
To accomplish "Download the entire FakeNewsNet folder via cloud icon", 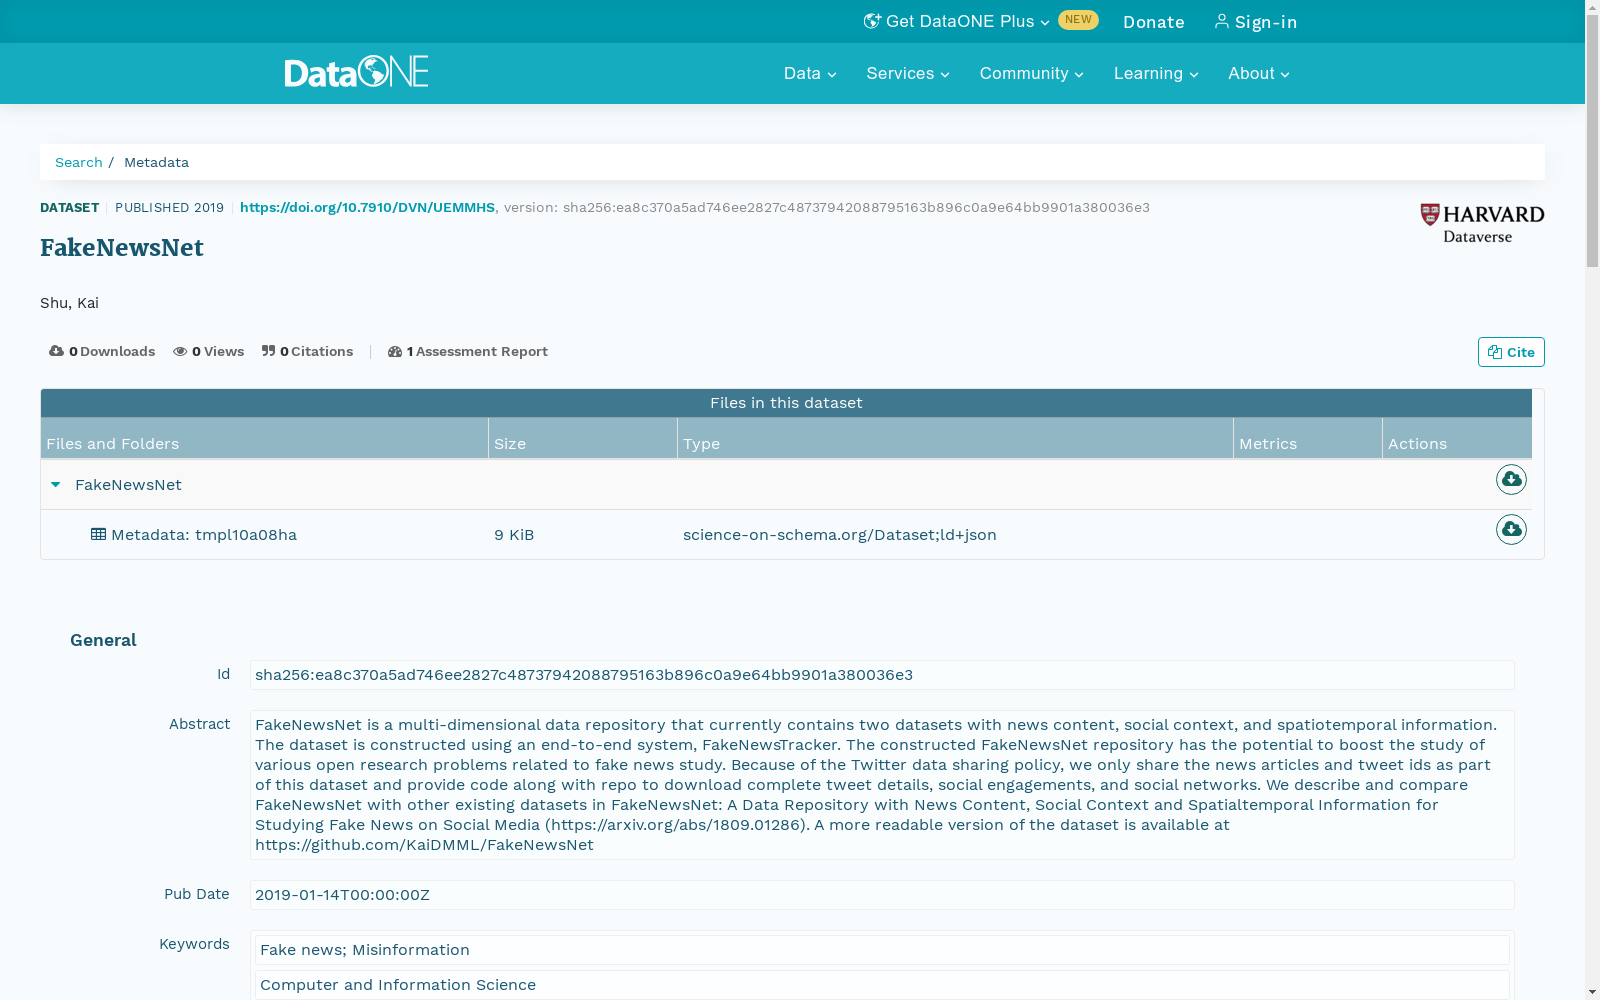I will pyautogui.click(x=1511, y=480).
